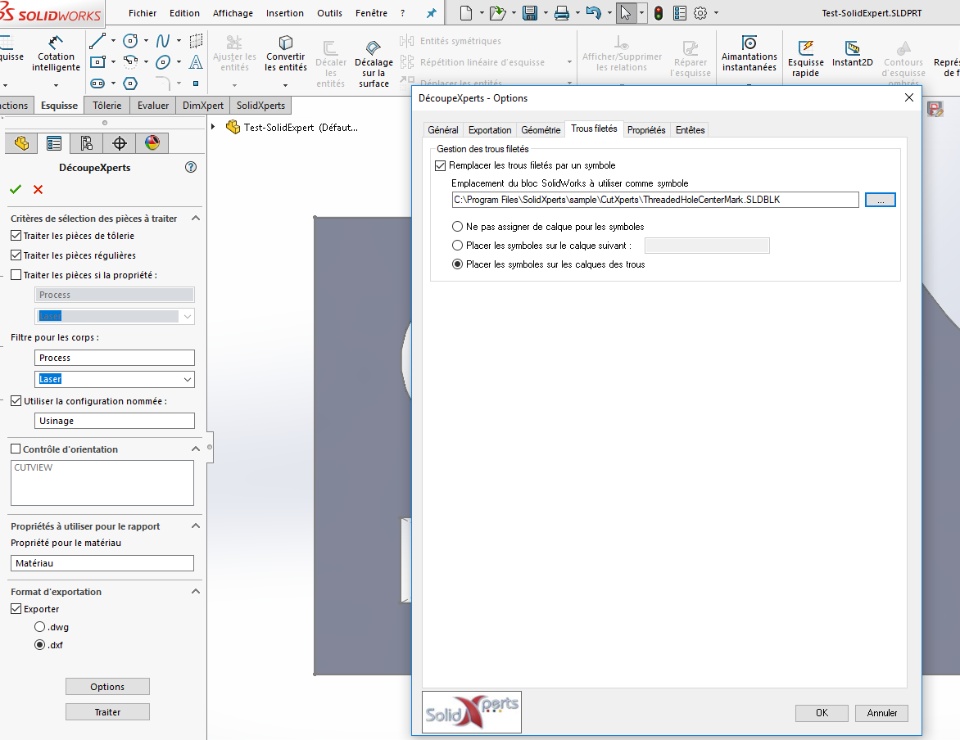Open the DisplayManager color ball tab

[152, 143]
